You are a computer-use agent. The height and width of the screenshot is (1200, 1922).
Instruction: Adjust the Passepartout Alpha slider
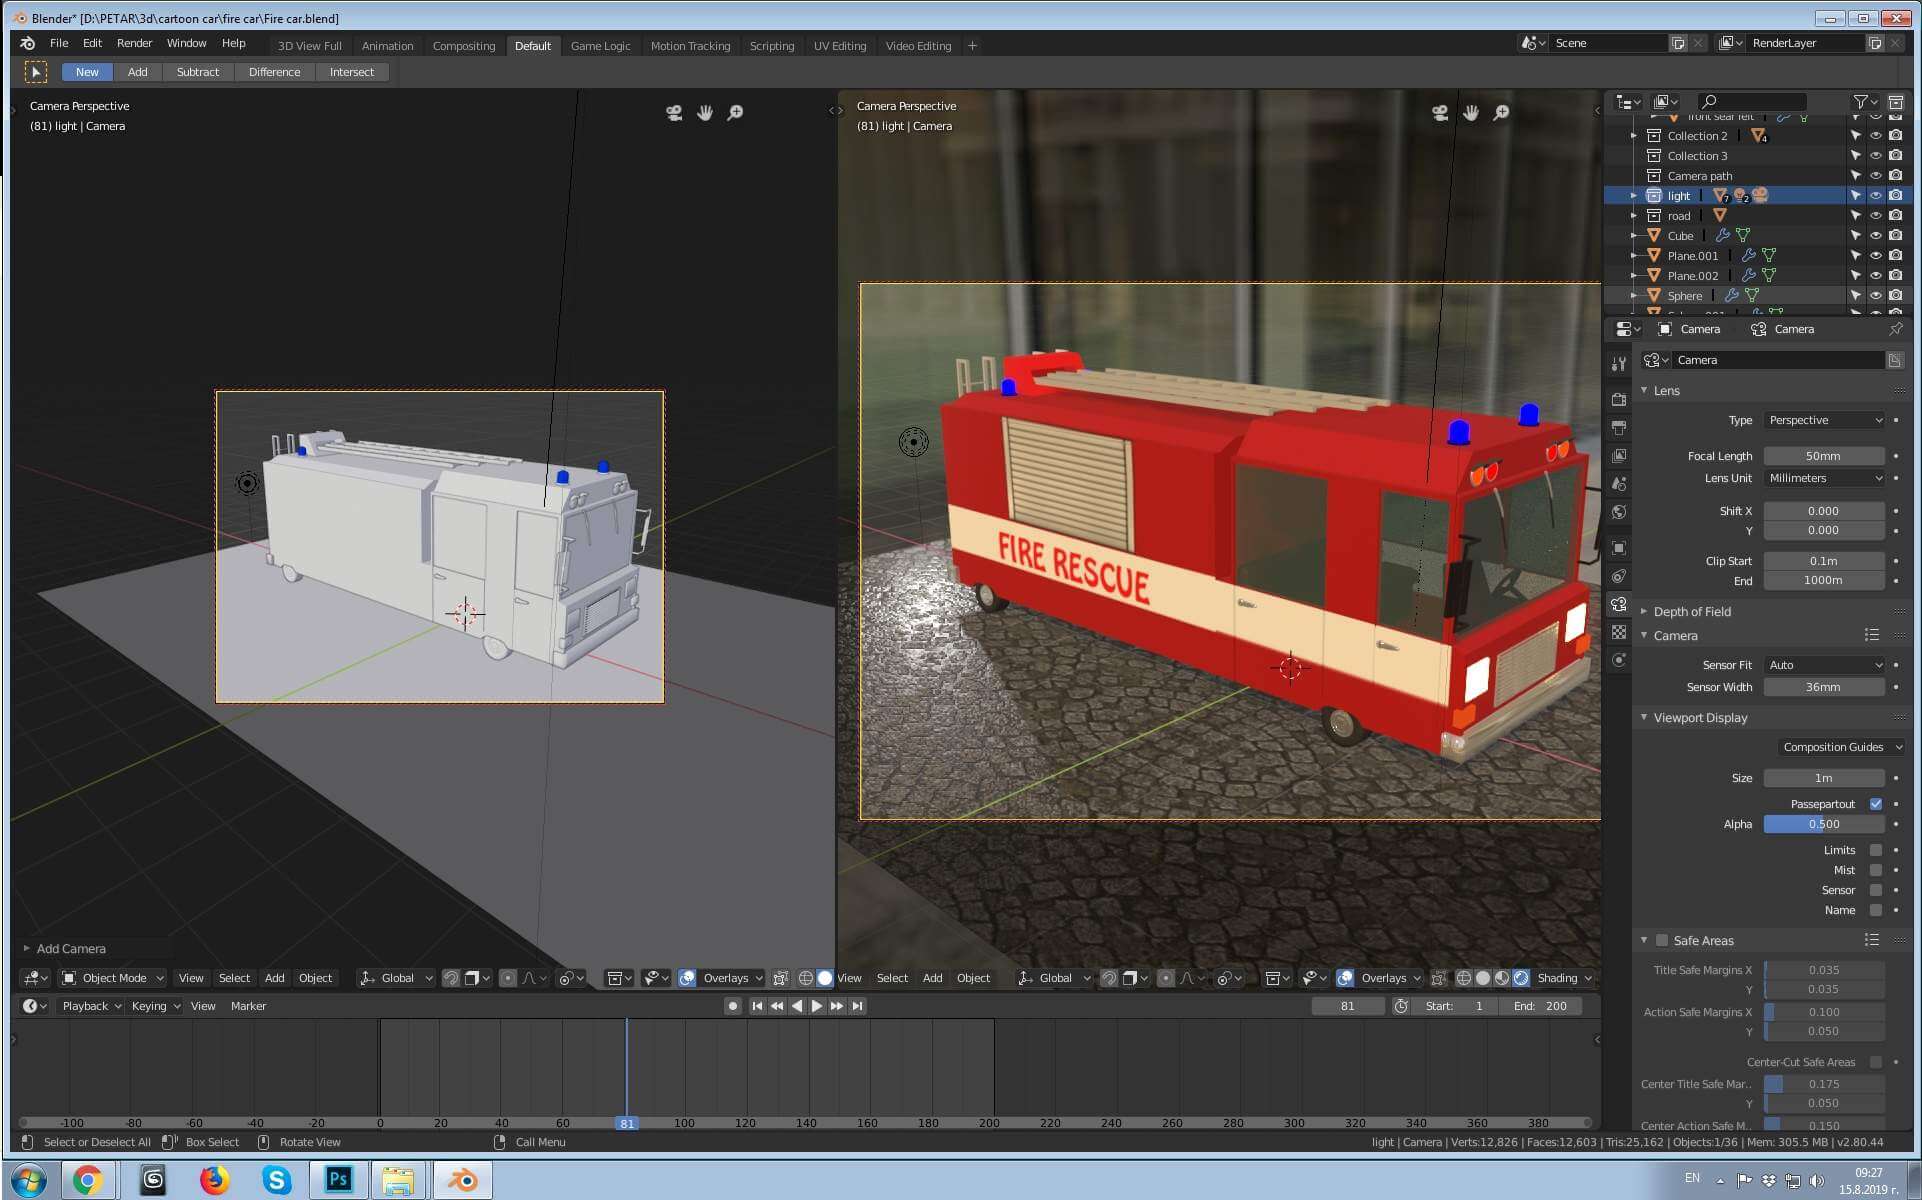tap(1823, 824)
